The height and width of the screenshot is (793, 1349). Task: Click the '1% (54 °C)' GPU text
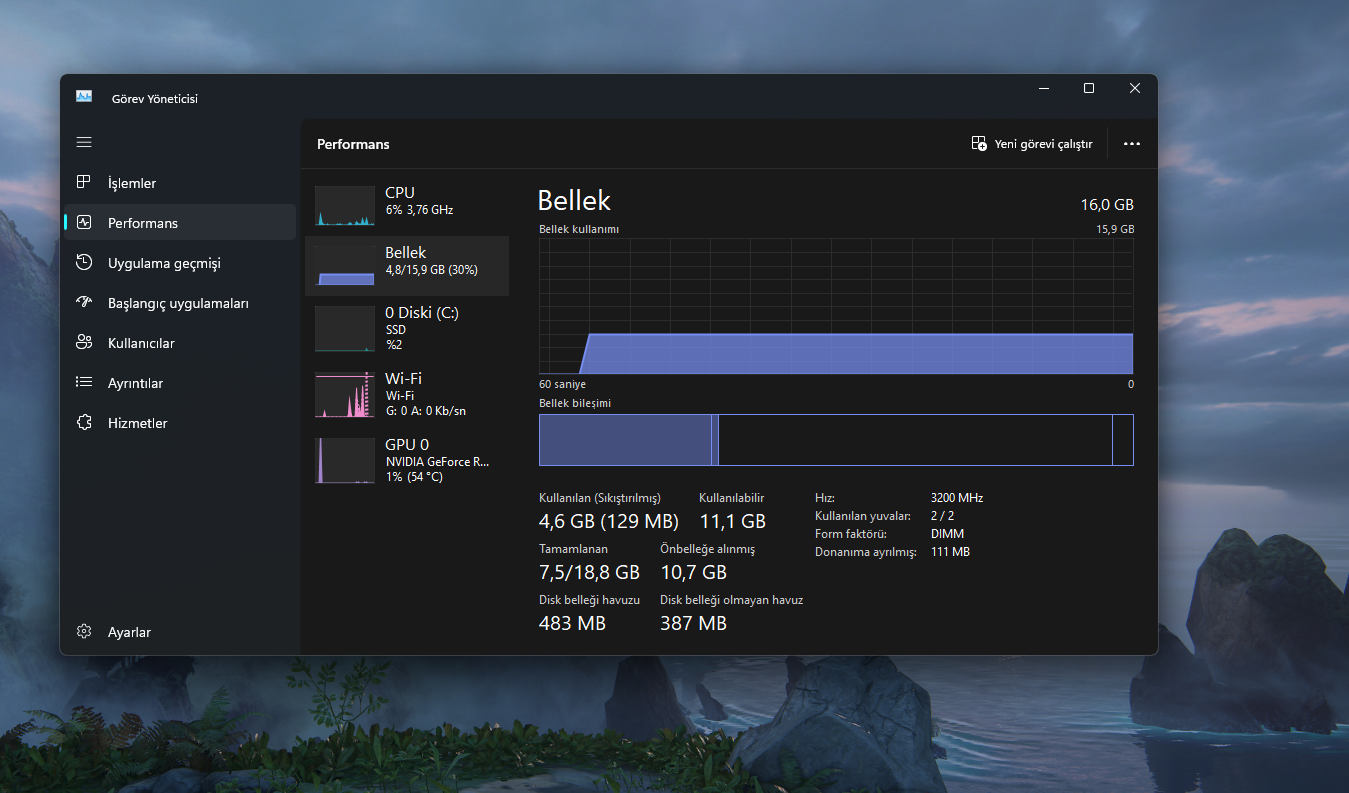414,477
